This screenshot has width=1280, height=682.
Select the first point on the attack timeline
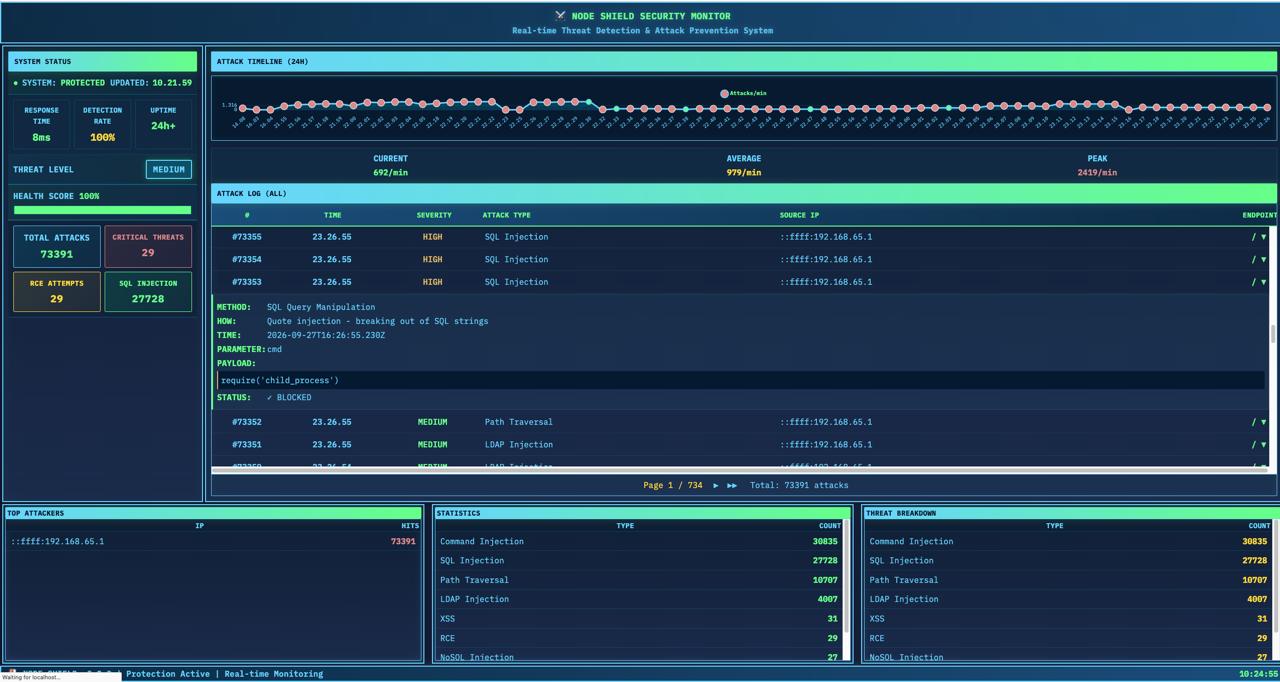click(x=242, y=108)
